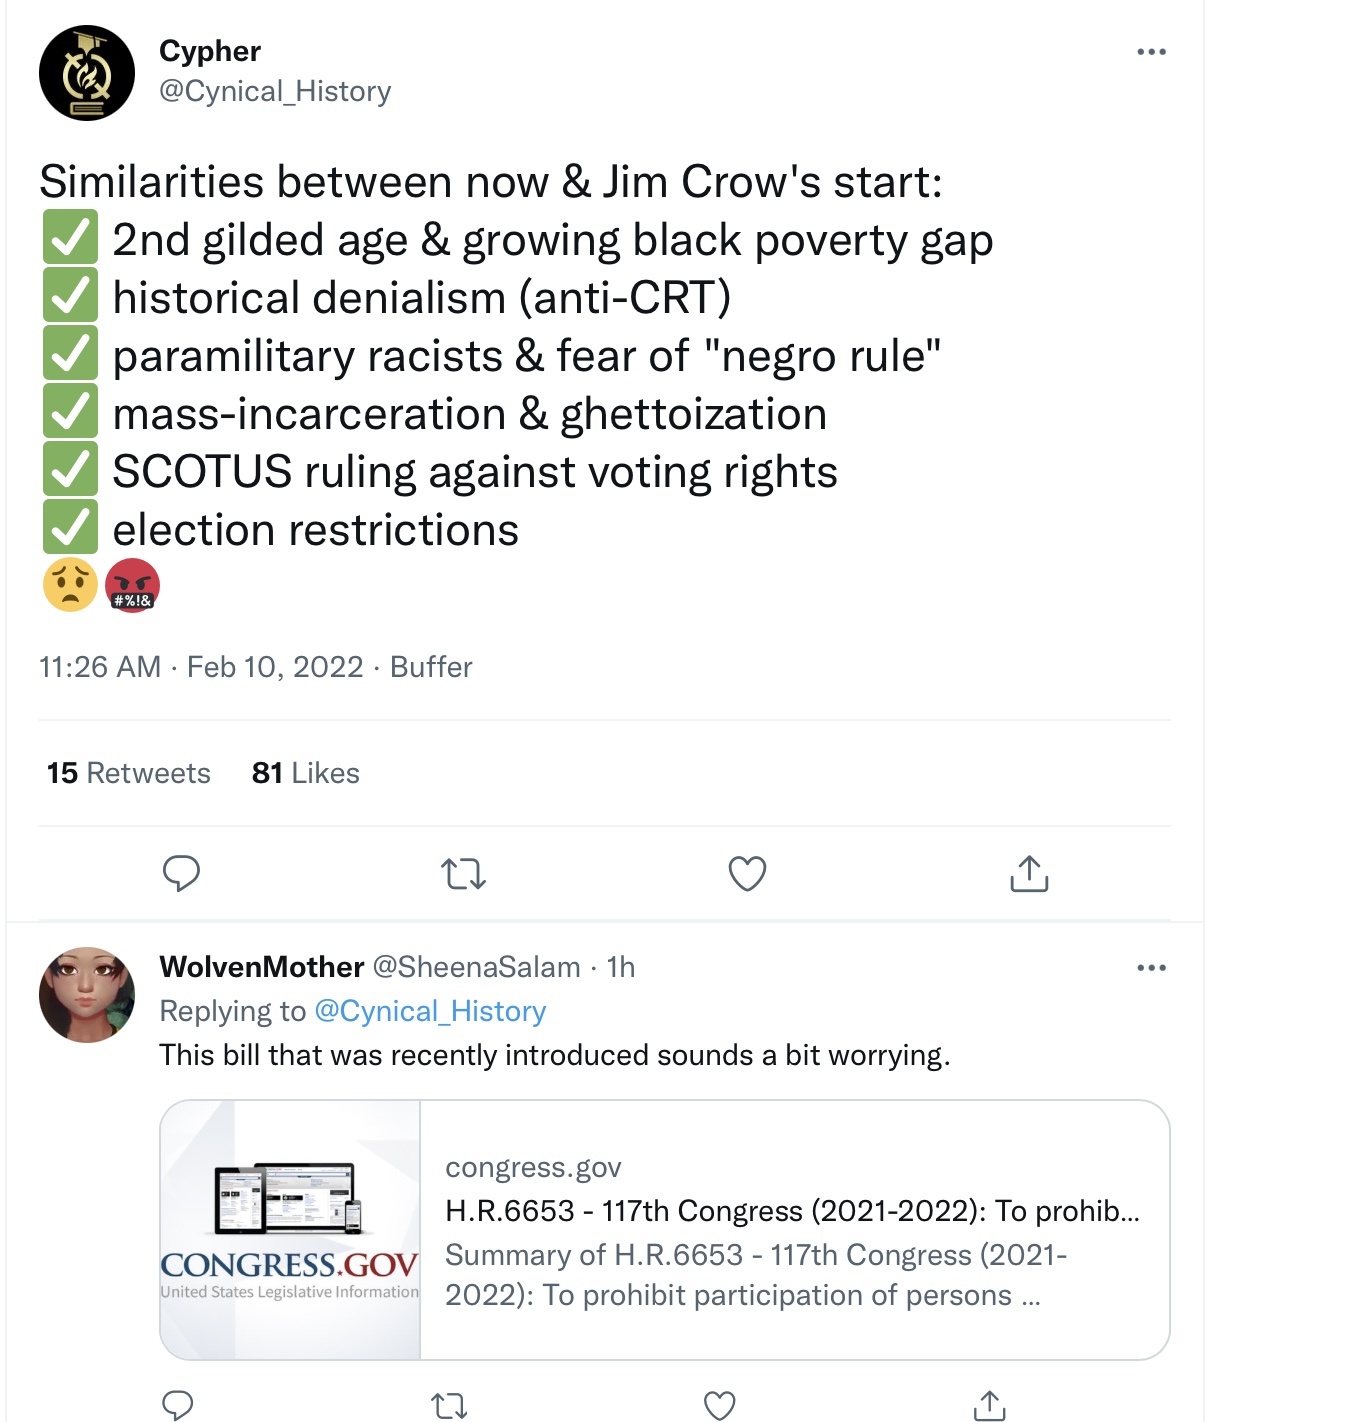View WolvenMother's avatar profile
The image size is (1368, 1422).
coord(87,995)
